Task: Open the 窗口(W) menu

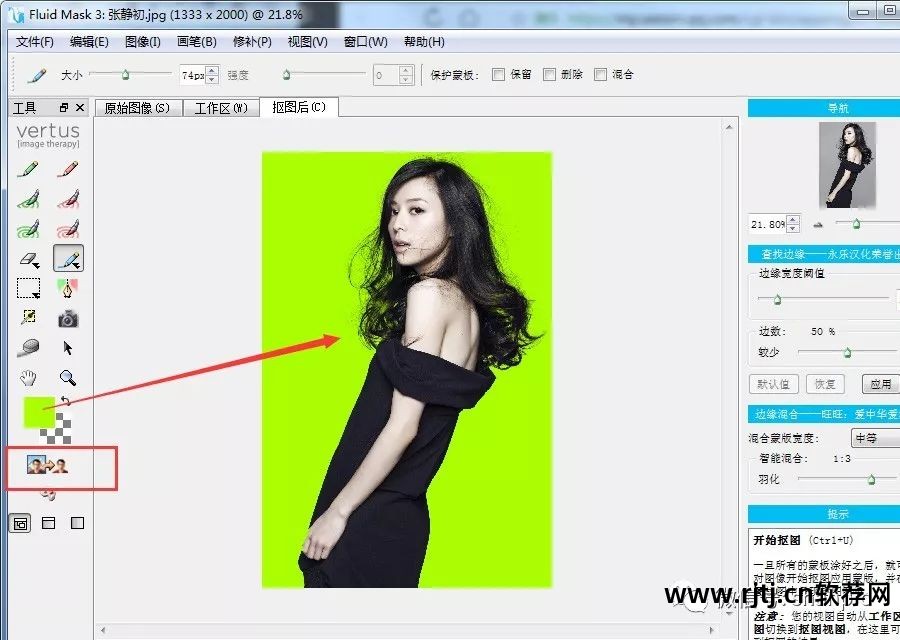Action: click(x=366, y=42)
